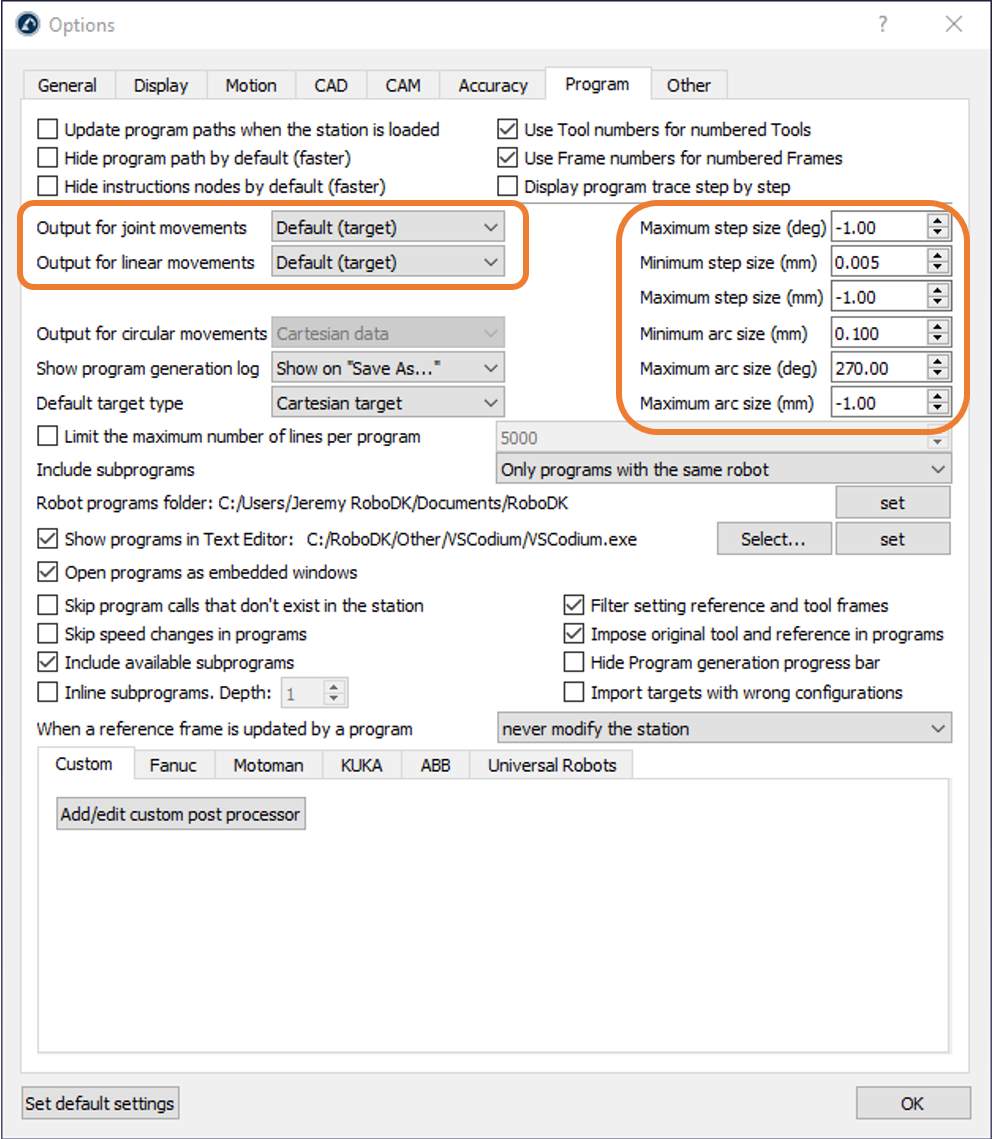Viewport: 994px width, 1139px height.
Task: Decrease Minimum step size (mm) with down arrow
Action: pos(938,269)
